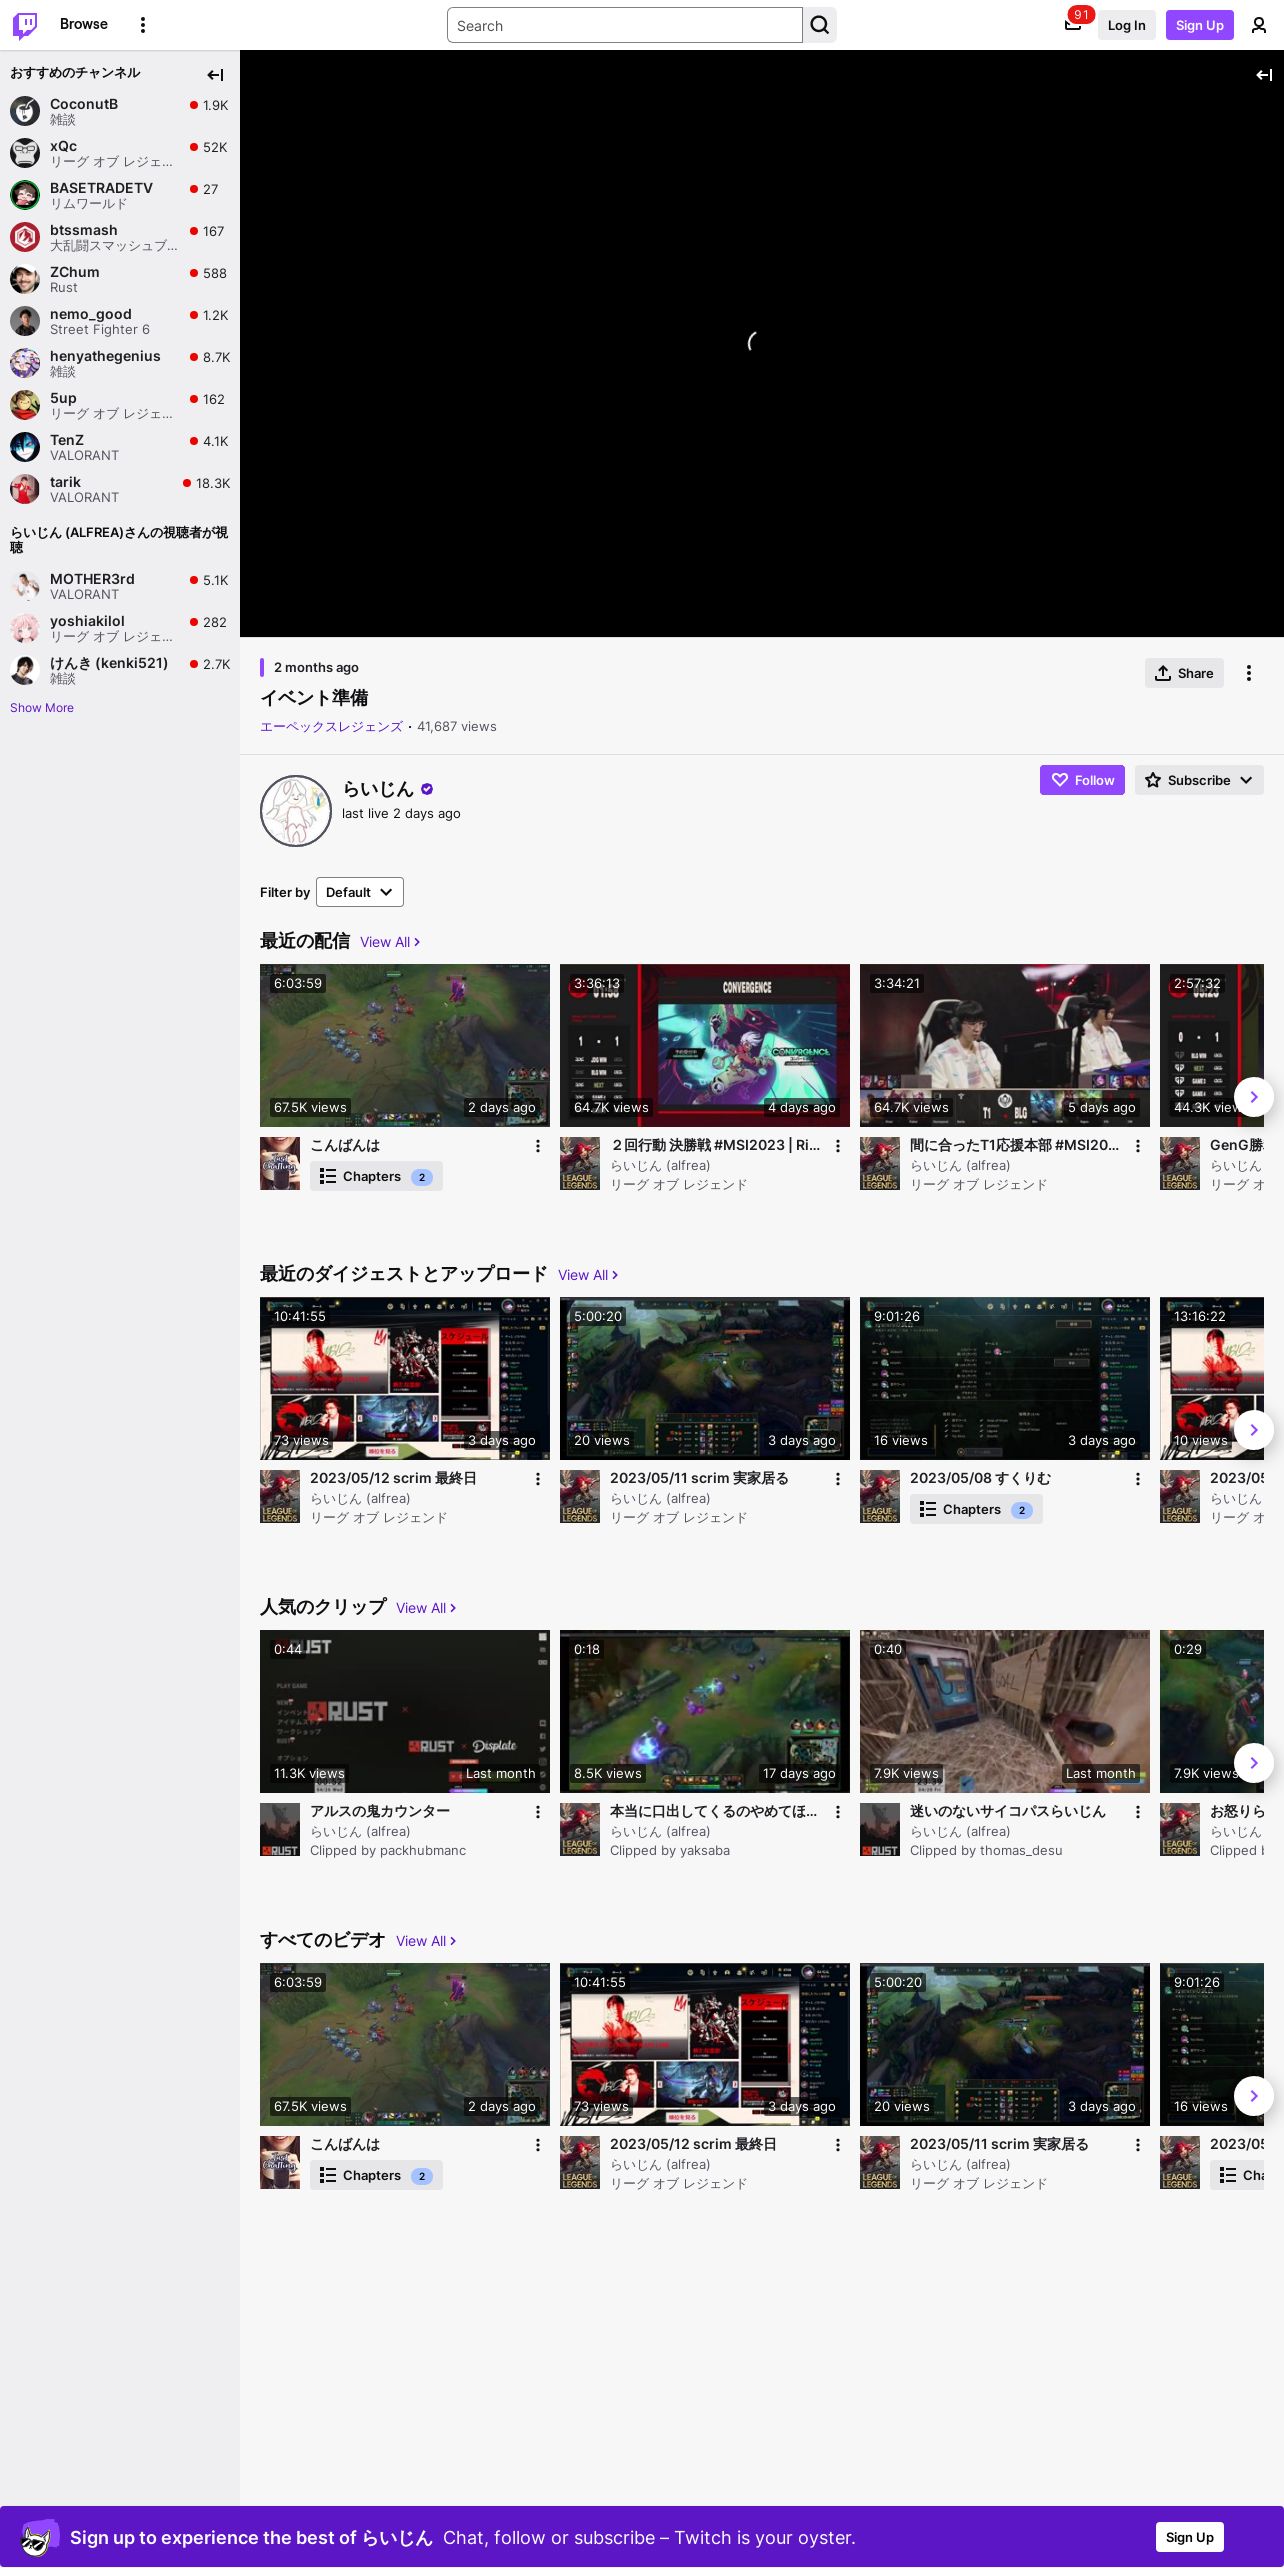Expand Chapters for こんばんは in 最近の配信
1284x2568 pixels.
pos(376,1177)
